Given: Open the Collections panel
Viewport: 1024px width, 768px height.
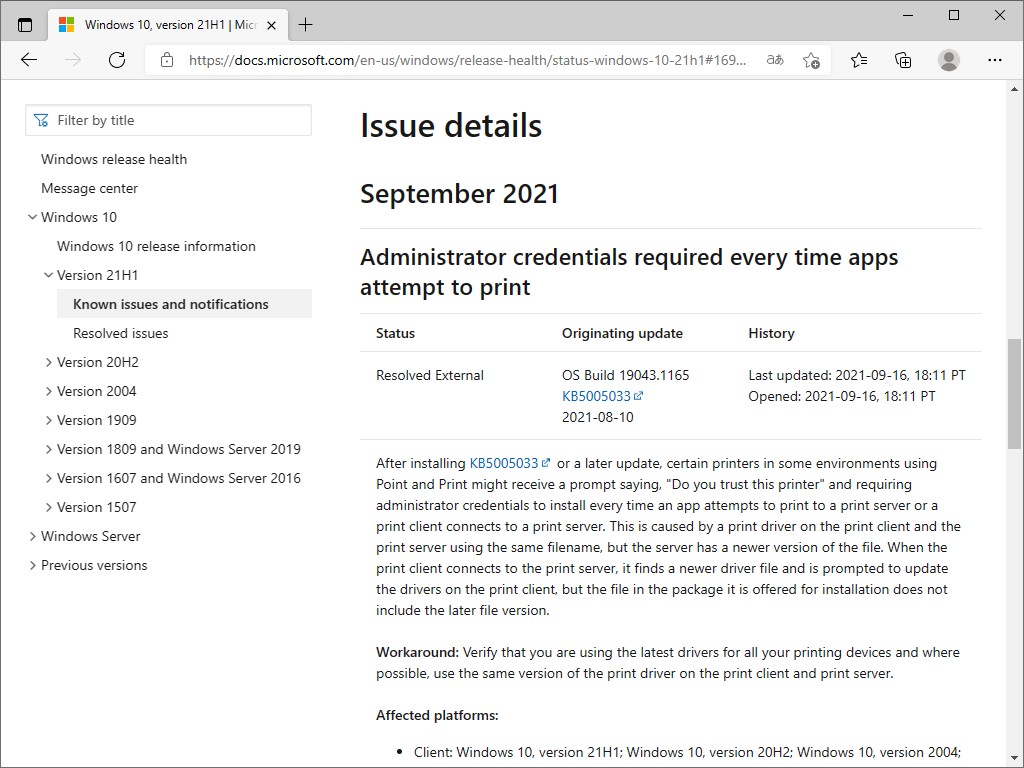Looking at the screenshot, I should click(x=903, y=59).
